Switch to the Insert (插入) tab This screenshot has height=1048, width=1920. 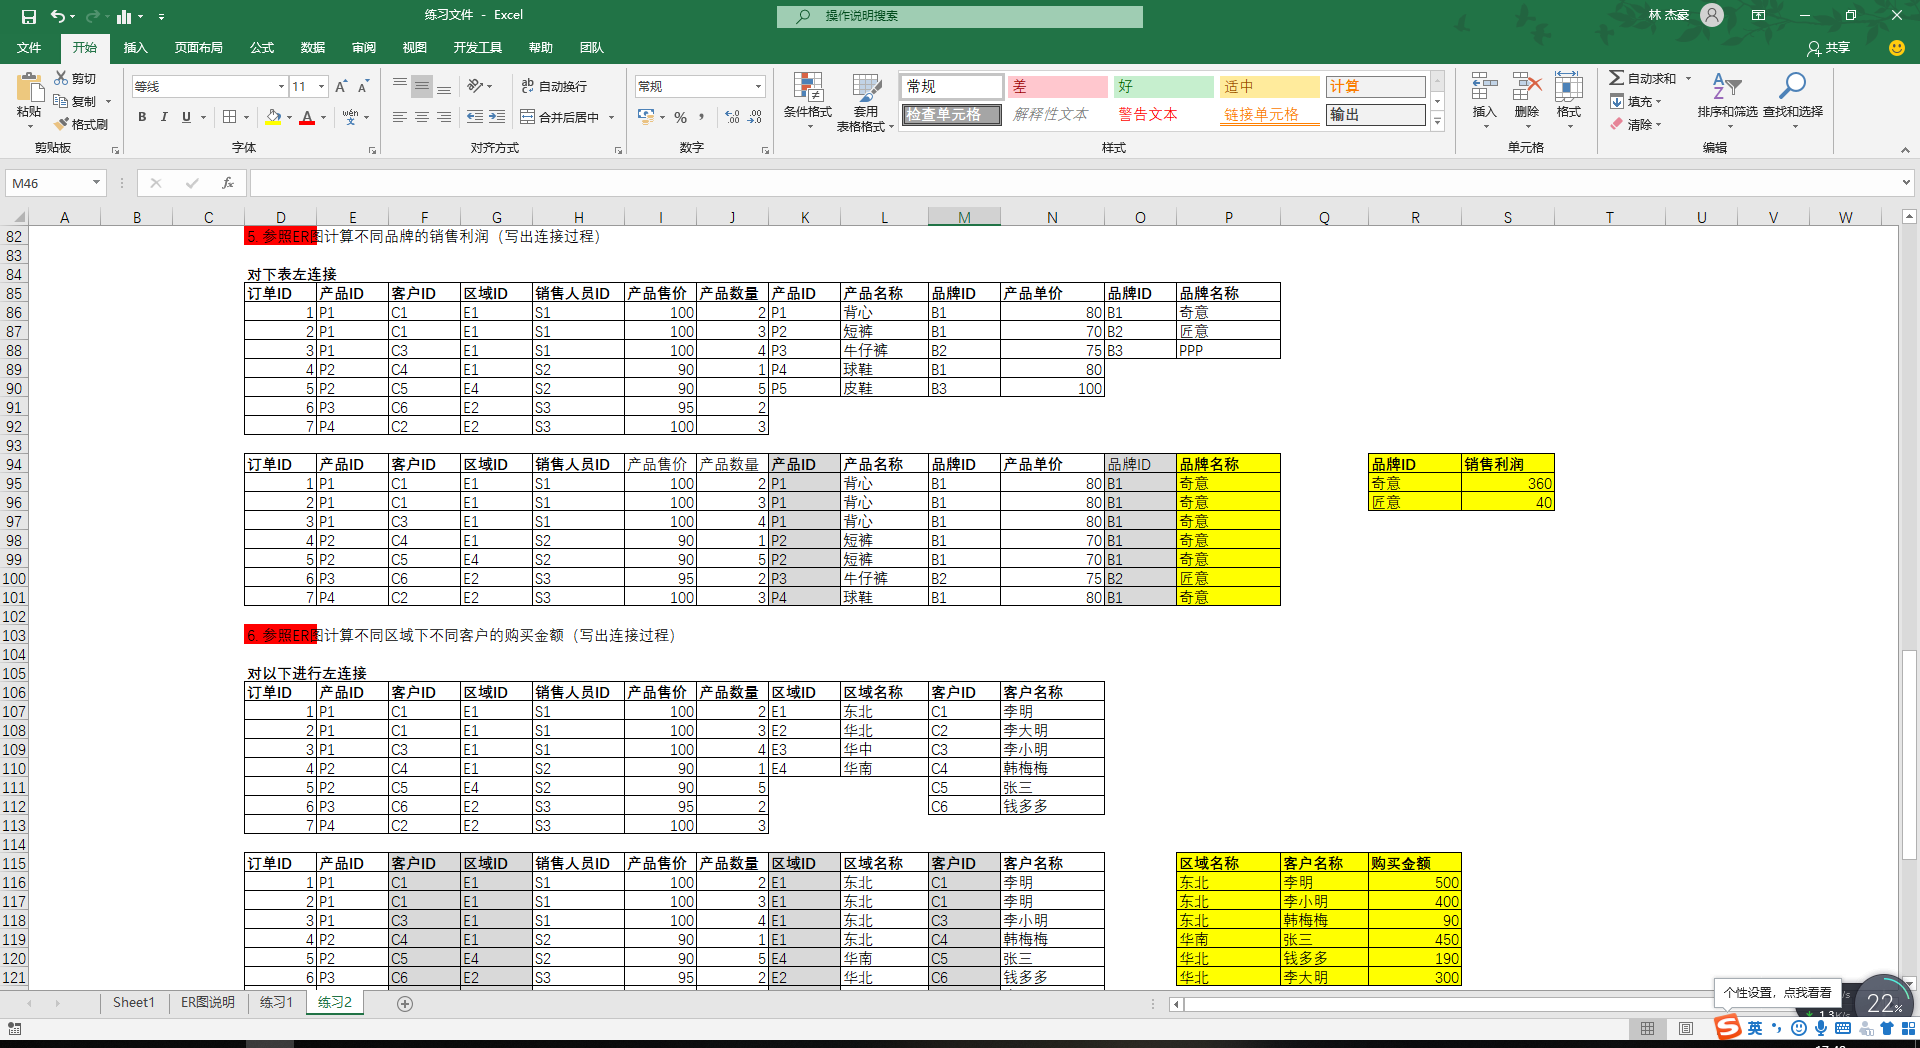[135, 48]
